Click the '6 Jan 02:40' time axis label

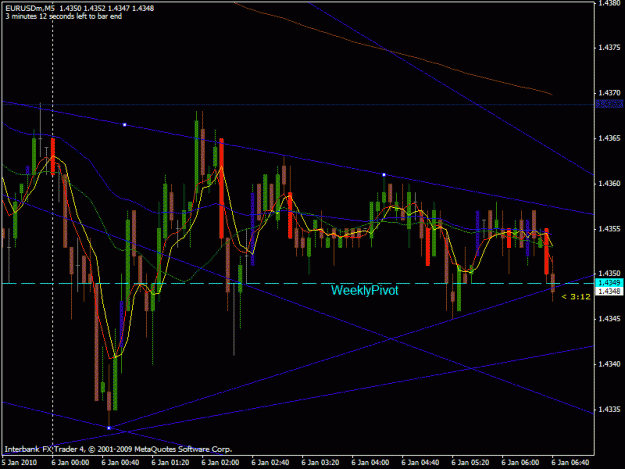click(x=270, y=462)
